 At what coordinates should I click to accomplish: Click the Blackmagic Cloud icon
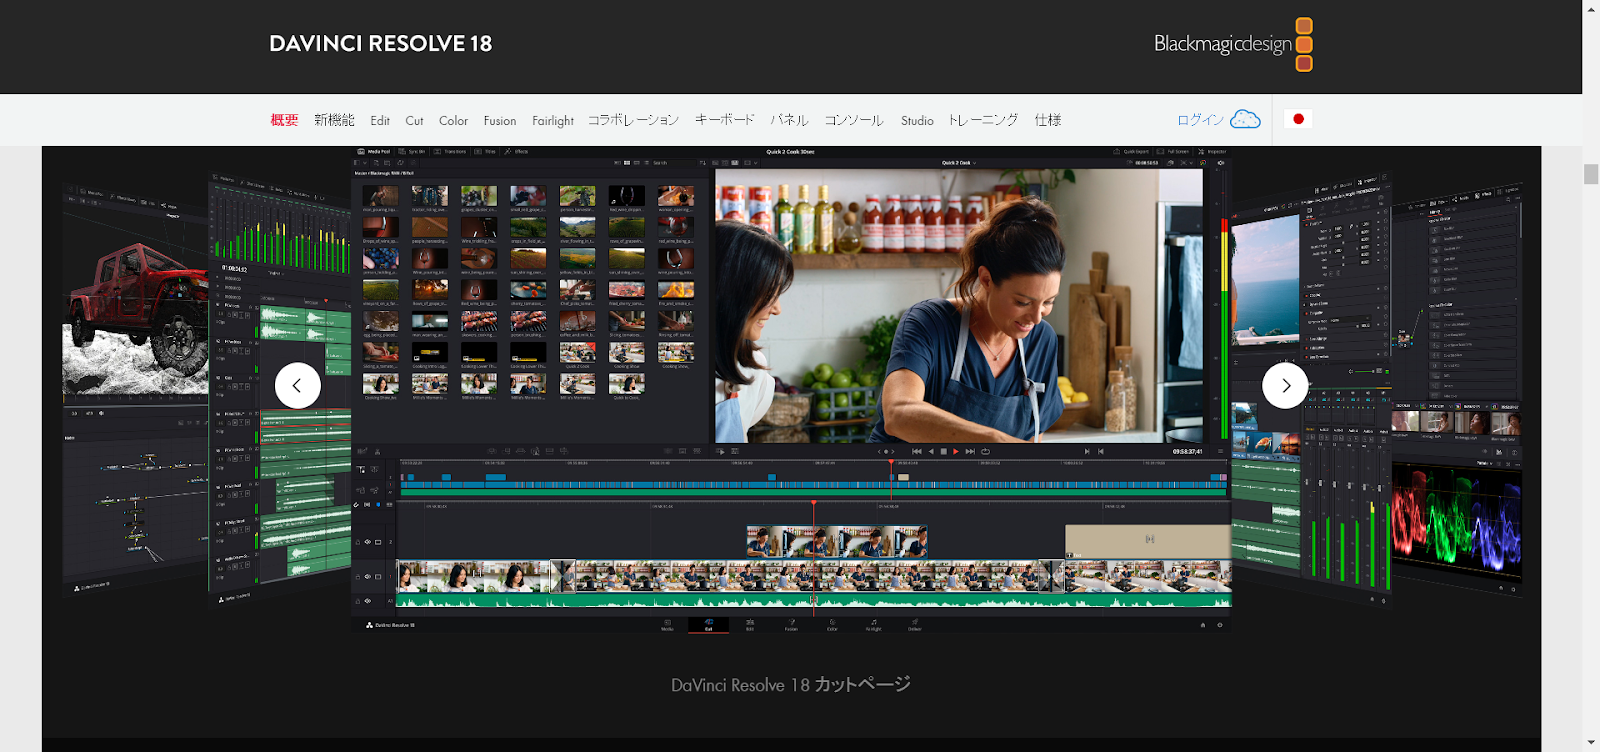click(1245, 119)
